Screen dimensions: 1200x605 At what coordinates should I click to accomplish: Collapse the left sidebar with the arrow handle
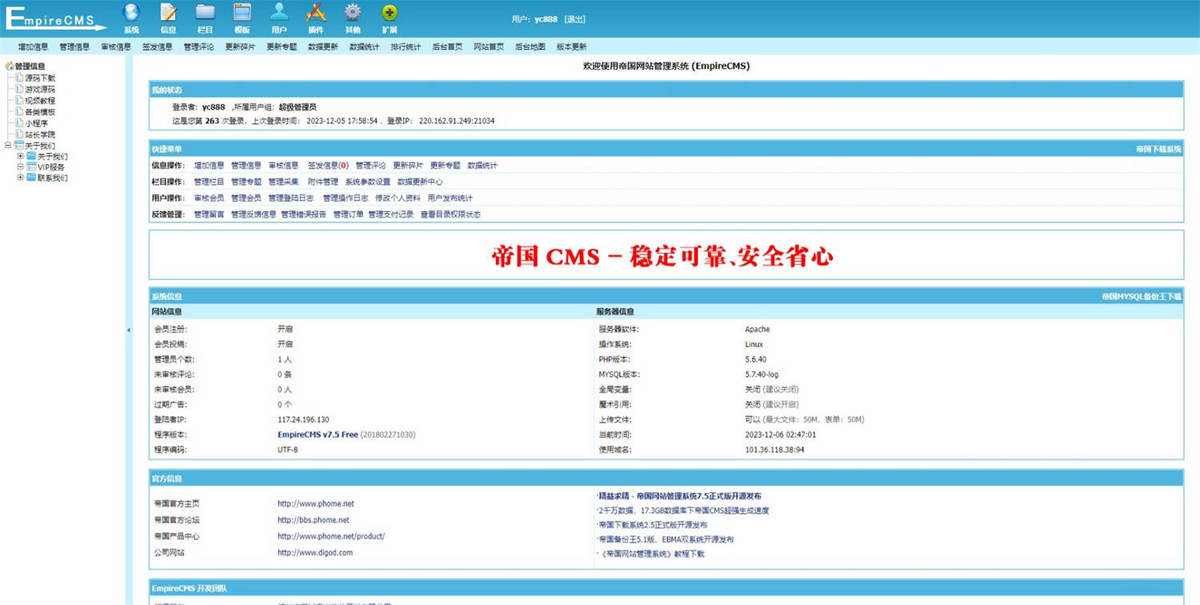tap(128, 330)
